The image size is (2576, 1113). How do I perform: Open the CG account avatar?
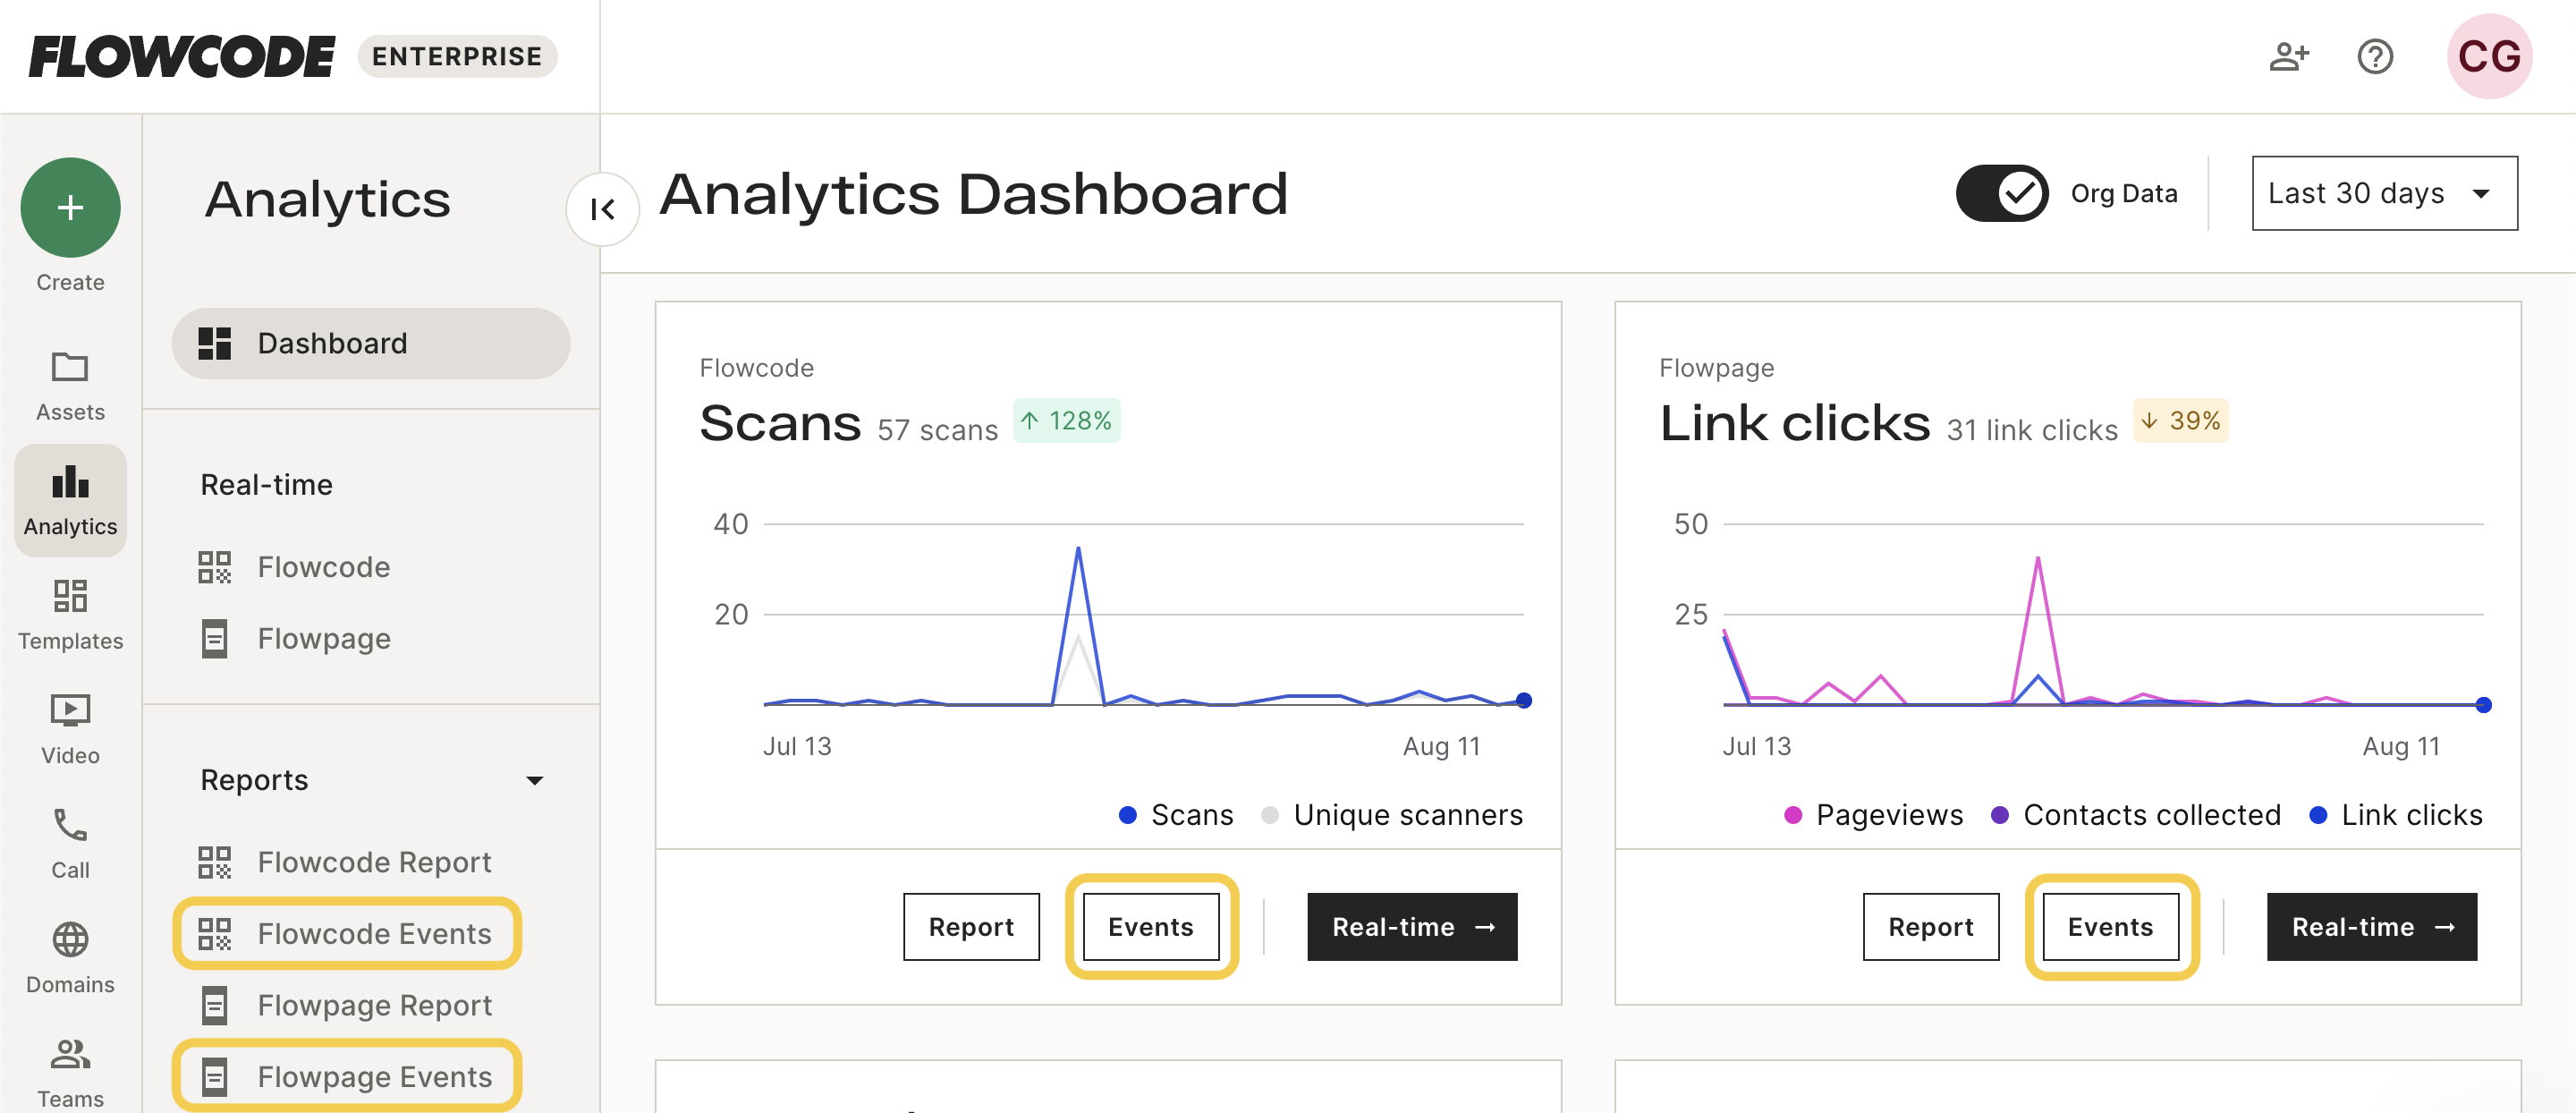tap(2489, 56)
